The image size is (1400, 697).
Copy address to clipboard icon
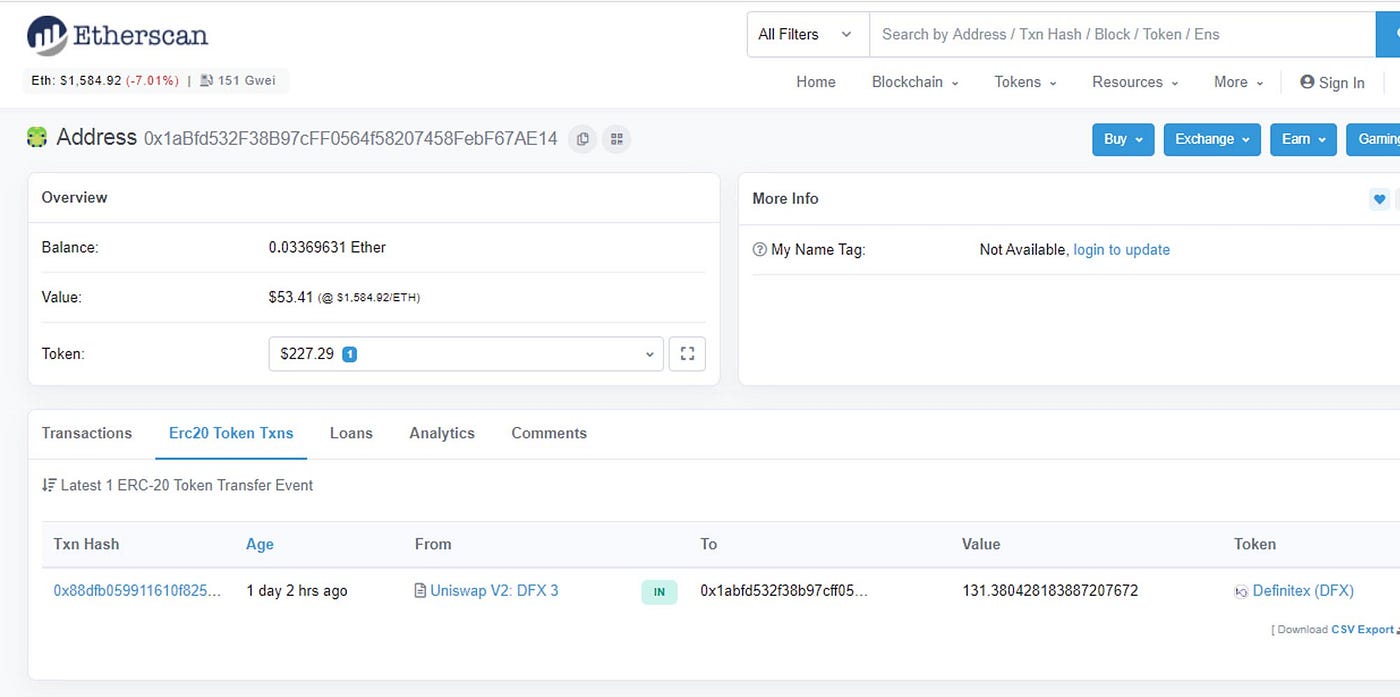click(583, 139)
